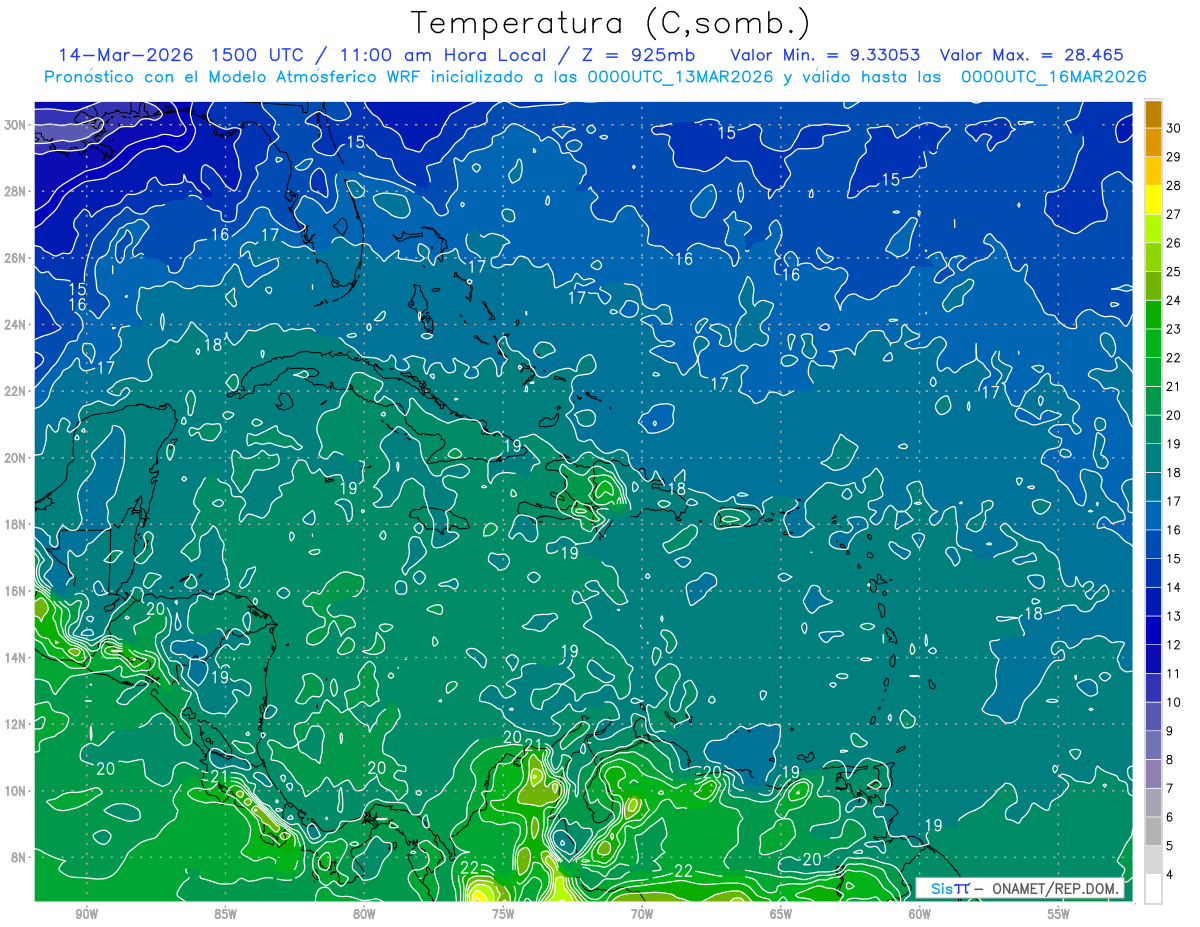The image size is (1200, 927).
Task: Click 'Valor Min. = 9.33053' text
Action: click(x=826, y=55)
